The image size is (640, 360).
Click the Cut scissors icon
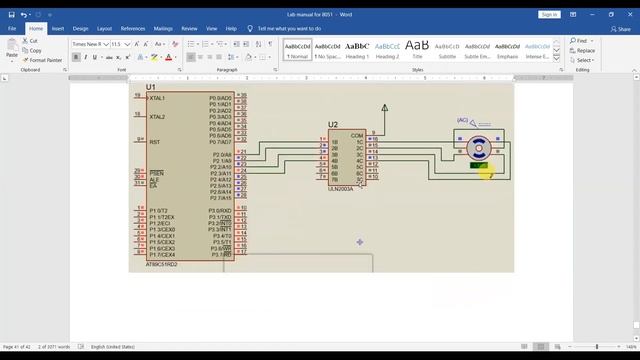point(25,41)
